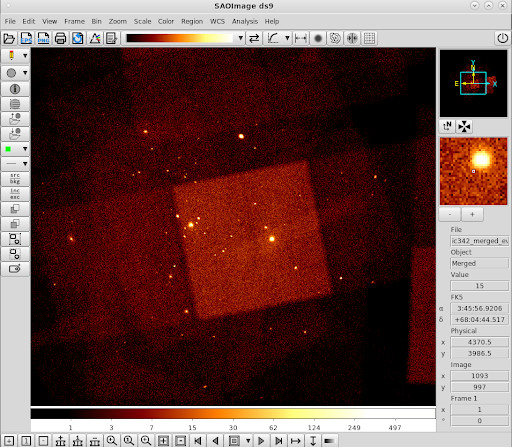The height and width of the screenshot is (447, 512).
Task: Open the region shape circle dropdown
Action: (x=25, y=73)
